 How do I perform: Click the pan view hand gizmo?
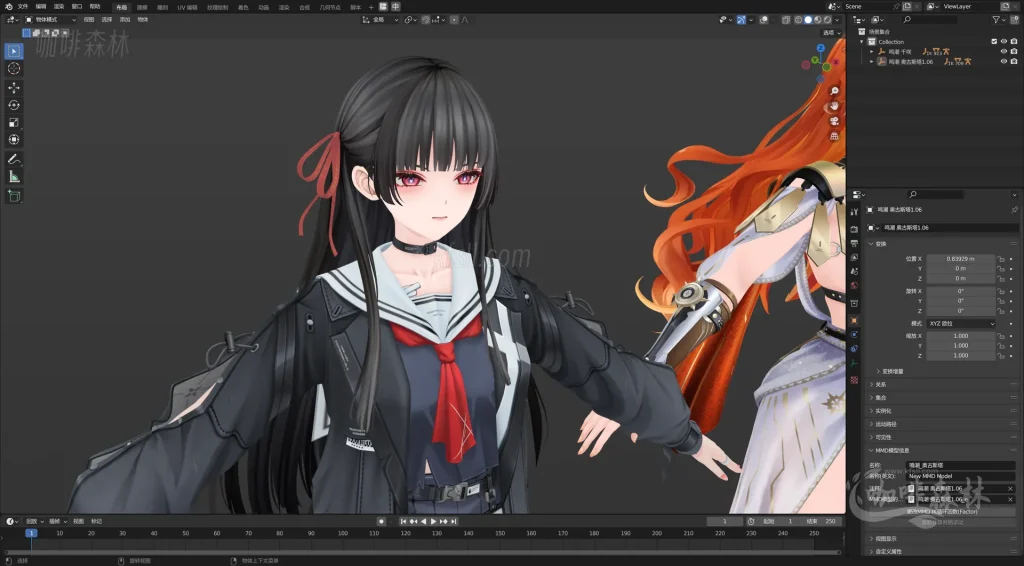coord(834,106)
